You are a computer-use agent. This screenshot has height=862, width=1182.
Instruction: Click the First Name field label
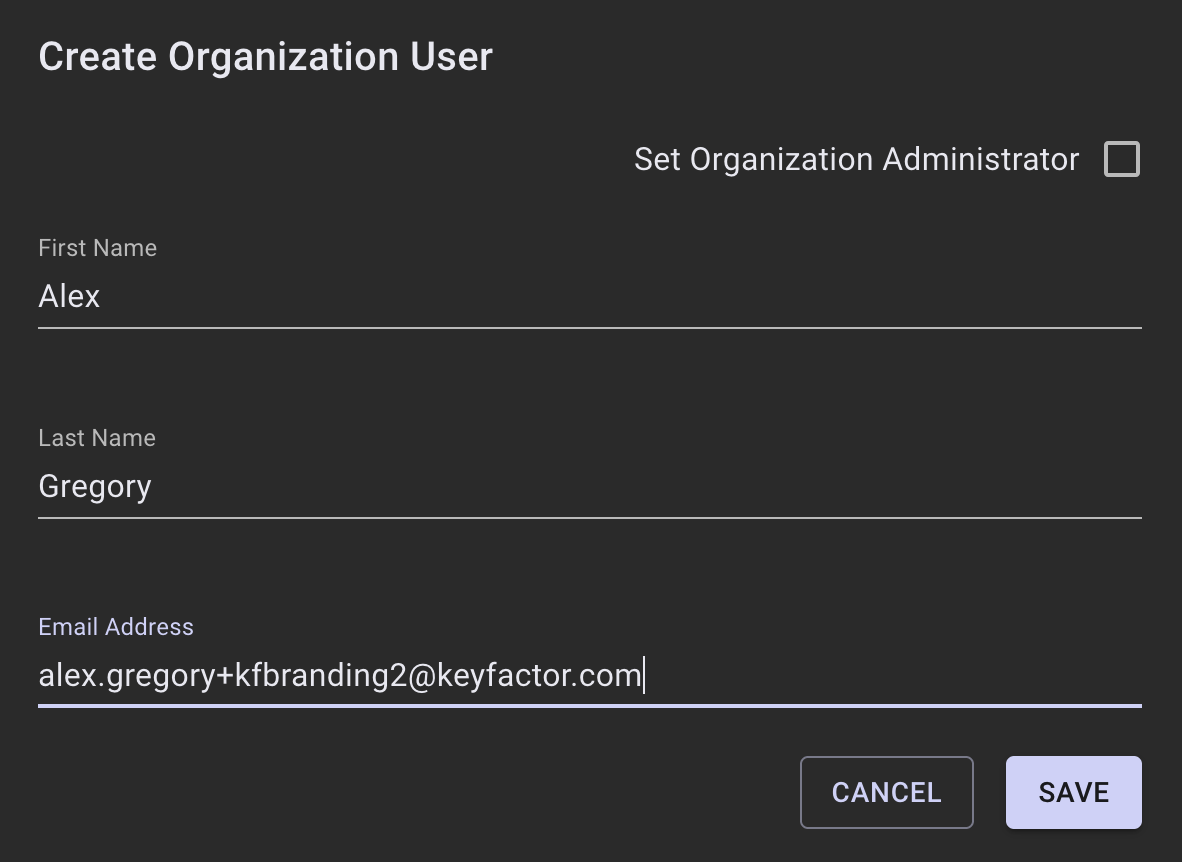[97, 248]
